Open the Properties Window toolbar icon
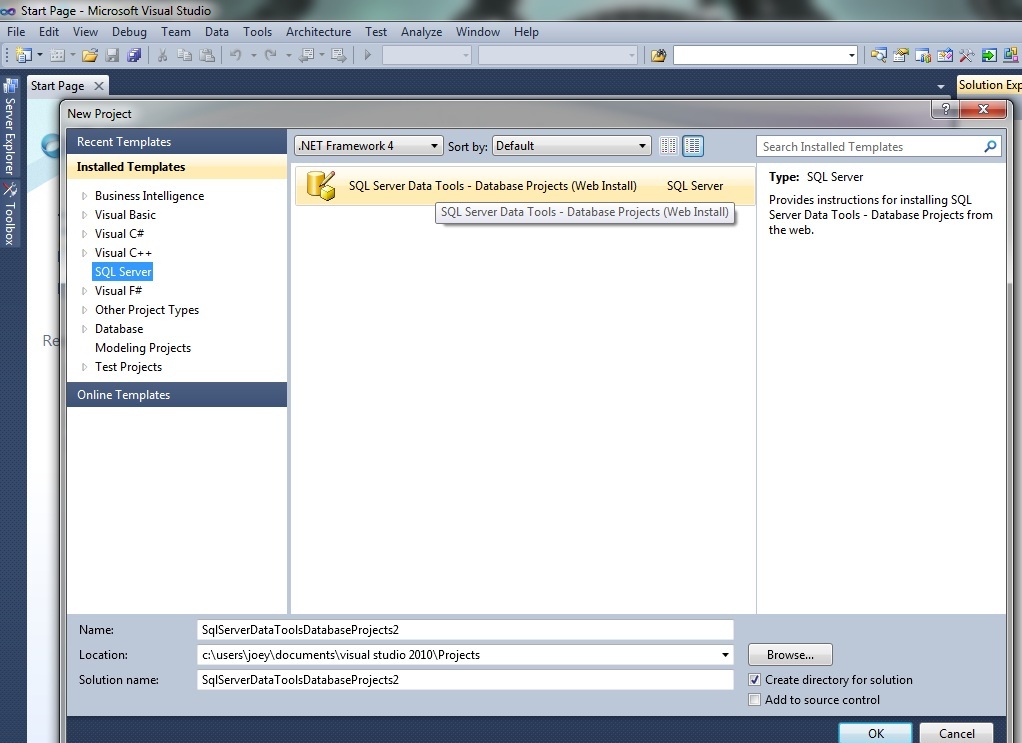1022x743 pixels. click(901, 55)
